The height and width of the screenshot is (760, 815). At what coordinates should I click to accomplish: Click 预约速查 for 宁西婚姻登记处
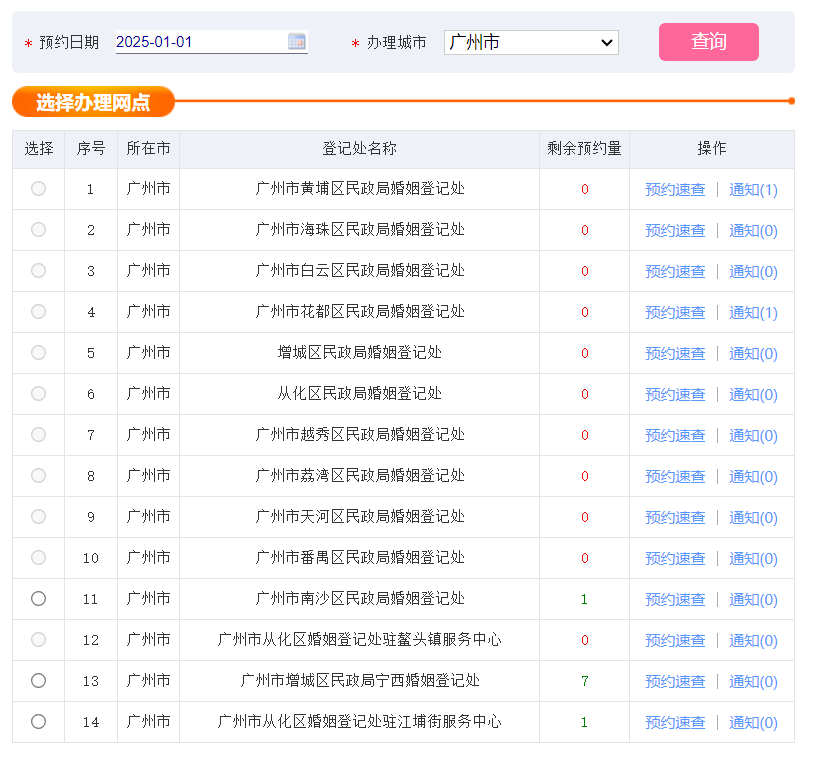tap(675, 681)
